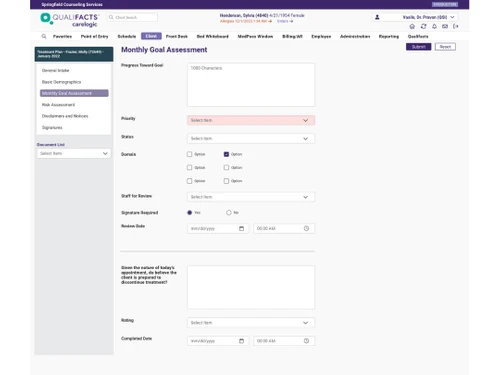
Task: Open the Client menu
Action: 151,36
